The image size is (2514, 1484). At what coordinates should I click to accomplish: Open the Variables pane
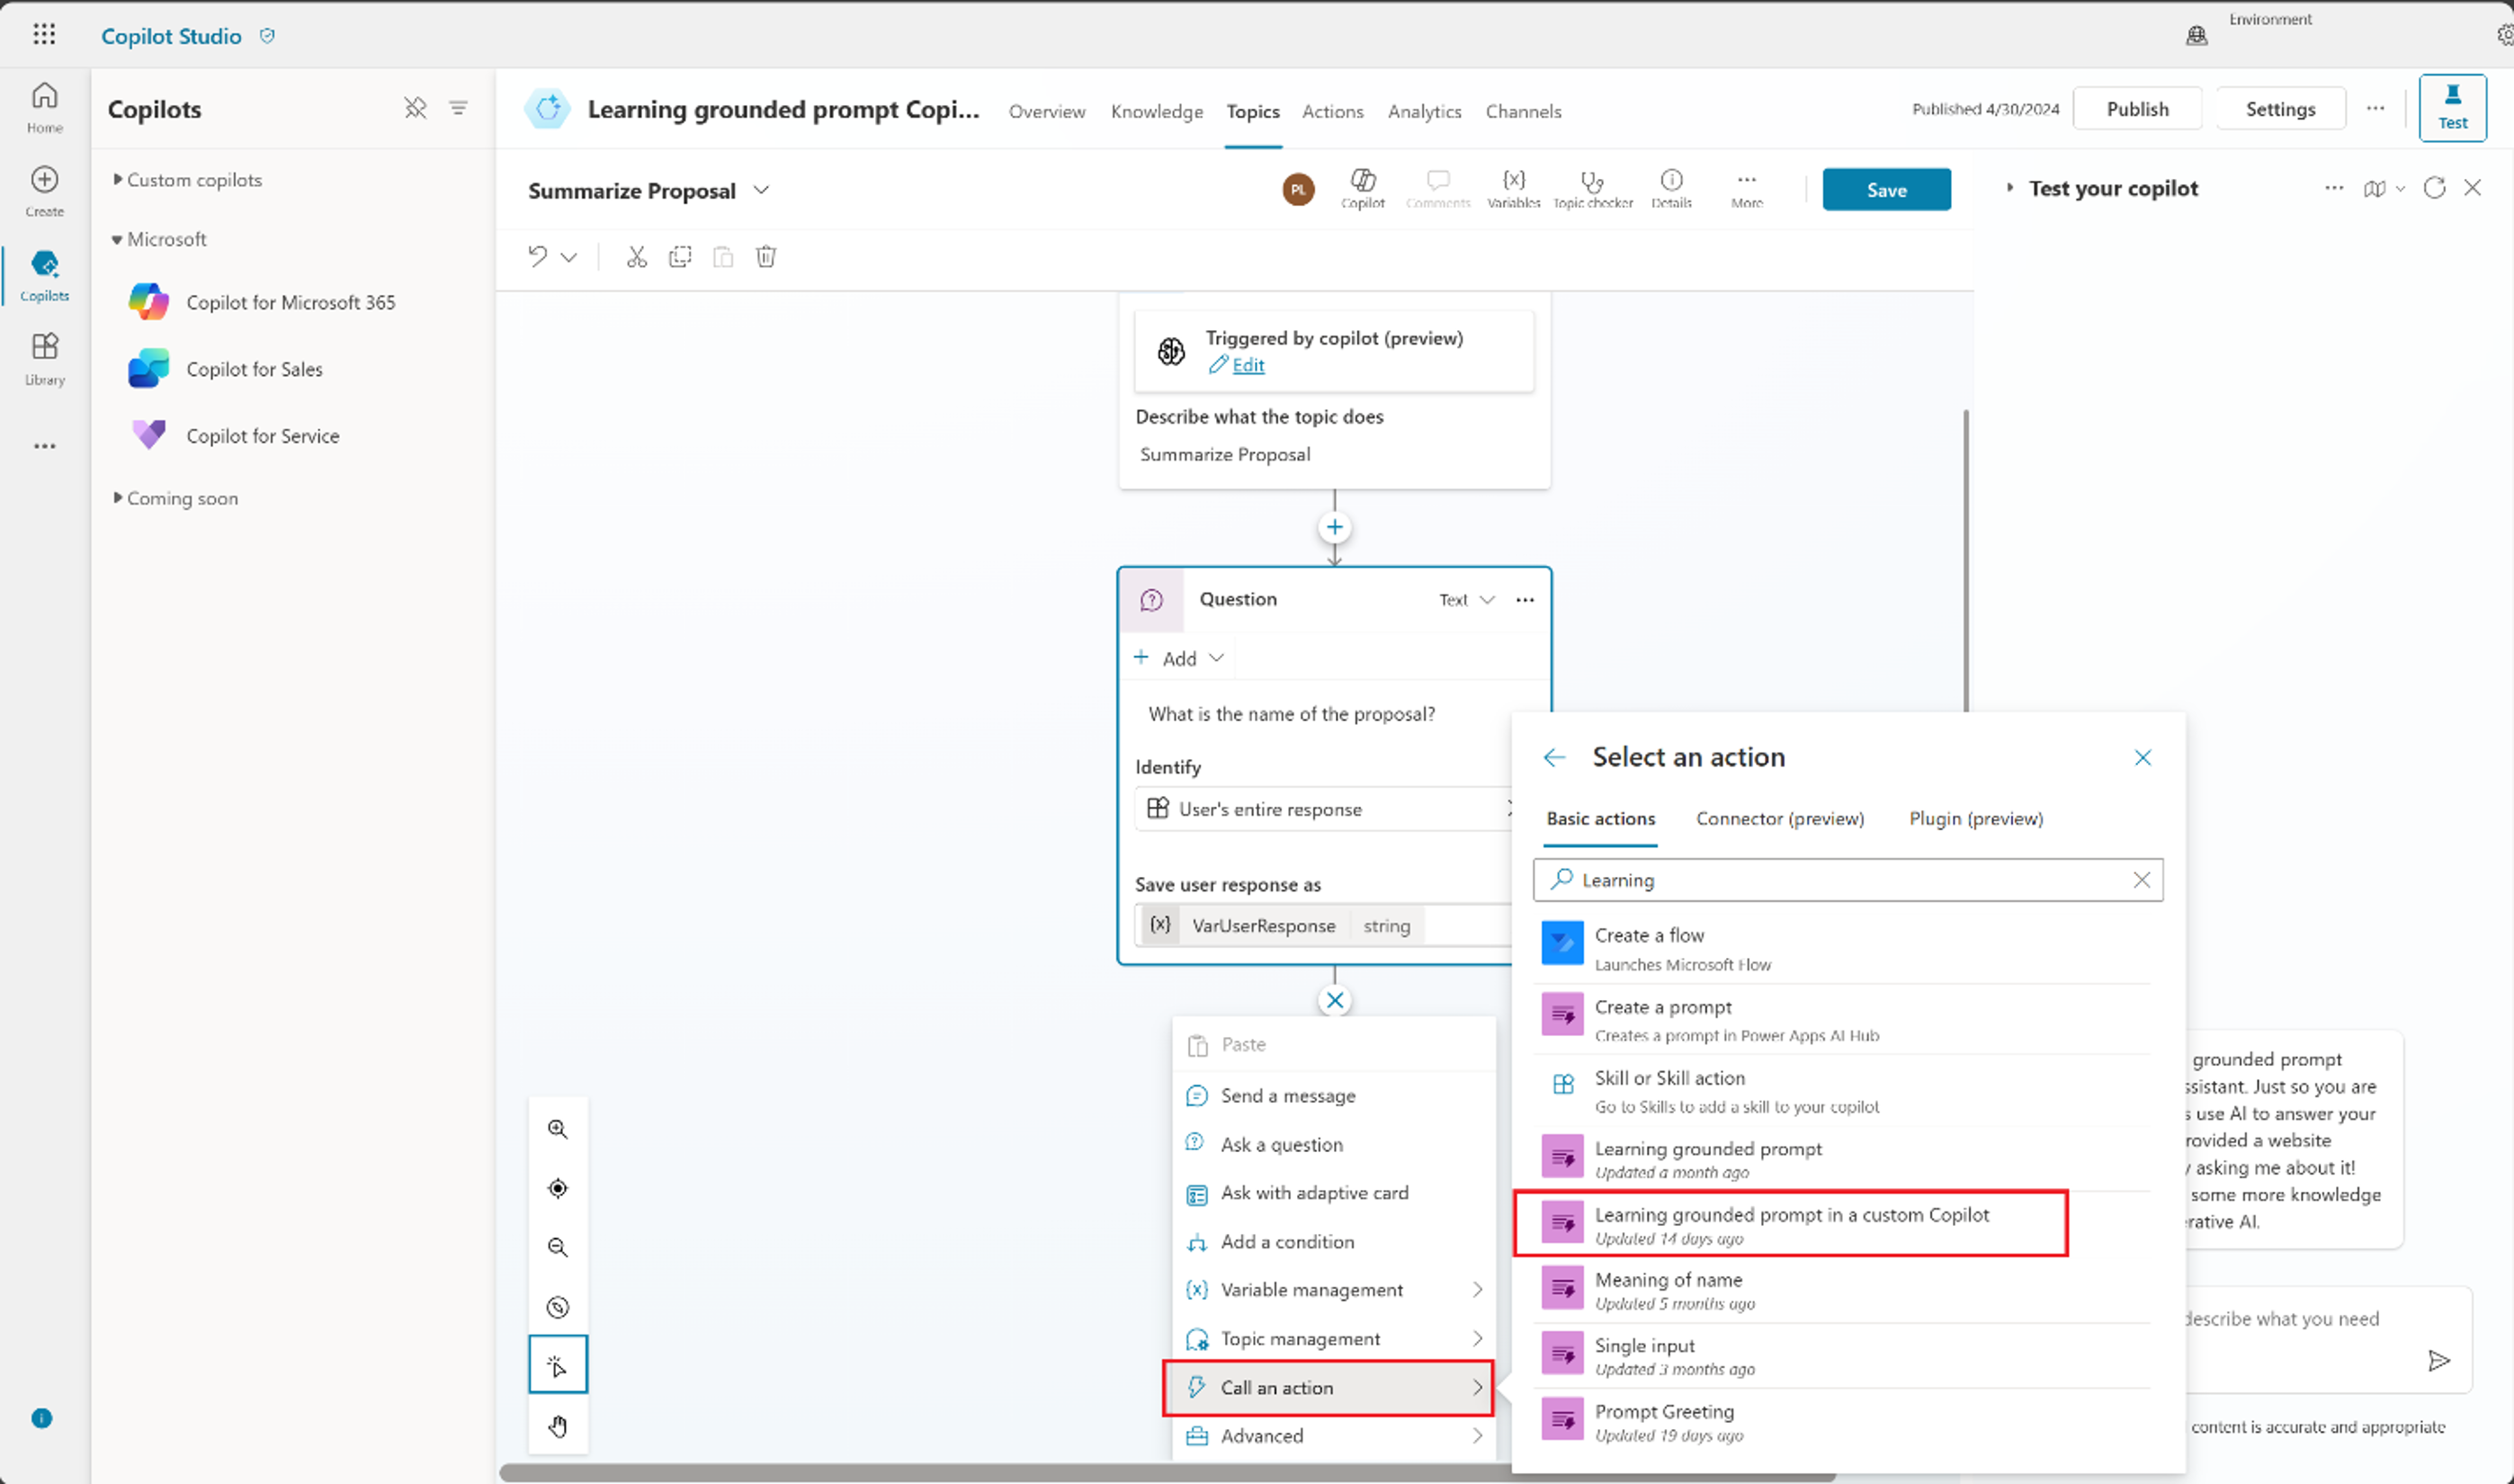click(x=1513, y=188)
